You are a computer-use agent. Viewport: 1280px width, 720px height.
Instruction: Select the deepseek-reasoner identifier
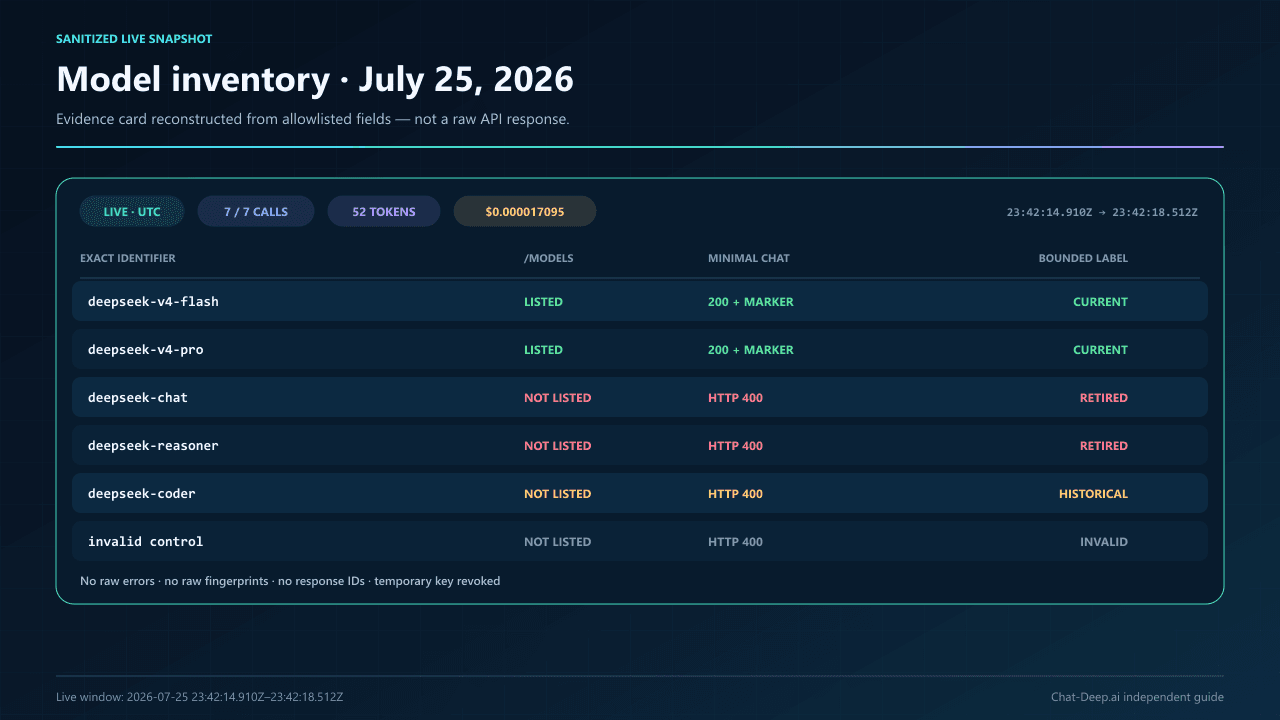click(x=153, y=445)
